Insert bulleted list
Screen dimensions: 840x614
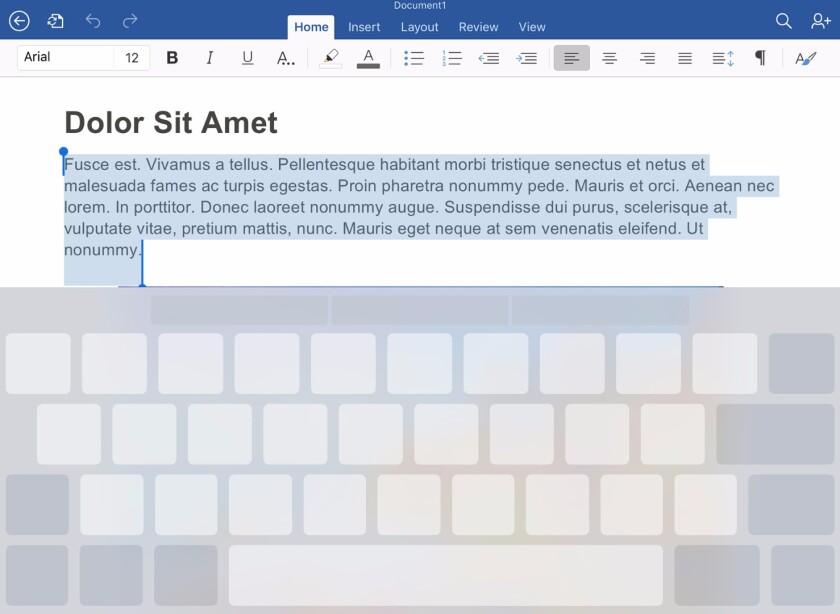[x=414, y=58]
